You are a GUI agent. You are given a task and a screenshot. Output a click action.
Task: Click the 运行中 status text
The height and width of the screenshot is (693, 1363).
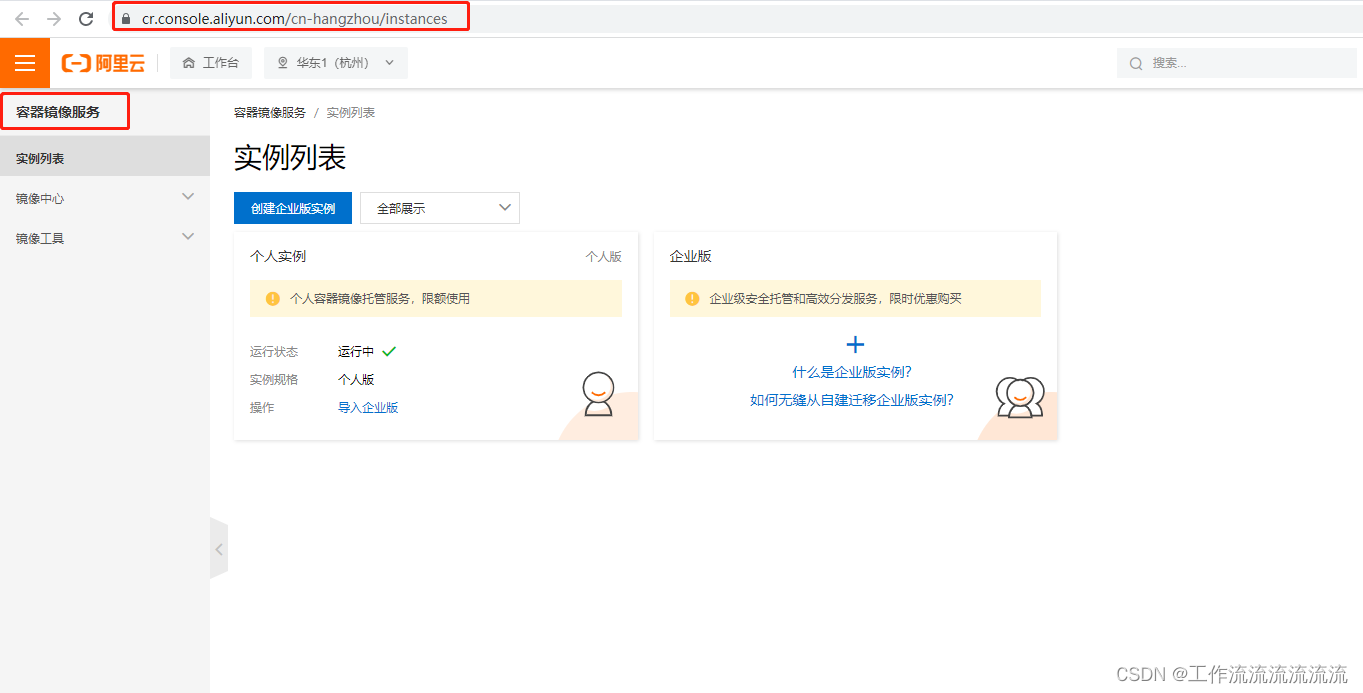click(356, 351)
